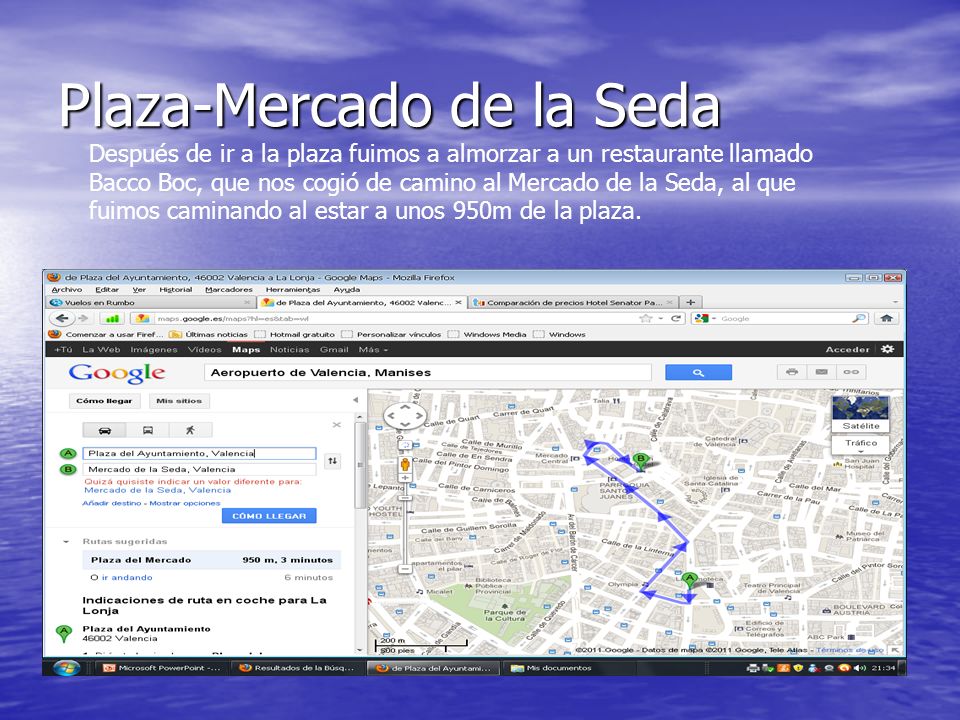The width and height of the screenshot is (960, 720).
Task: Click Añadir destino link
Action: [x=113, y=503]
